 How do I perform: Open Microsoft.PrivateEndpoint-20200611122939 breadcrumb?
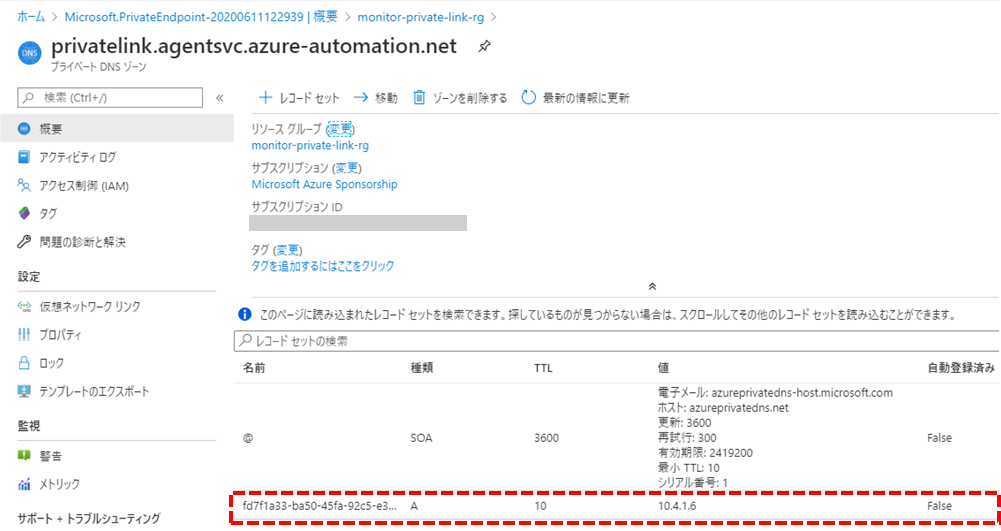pyautogui.click(x=201, y=17)
